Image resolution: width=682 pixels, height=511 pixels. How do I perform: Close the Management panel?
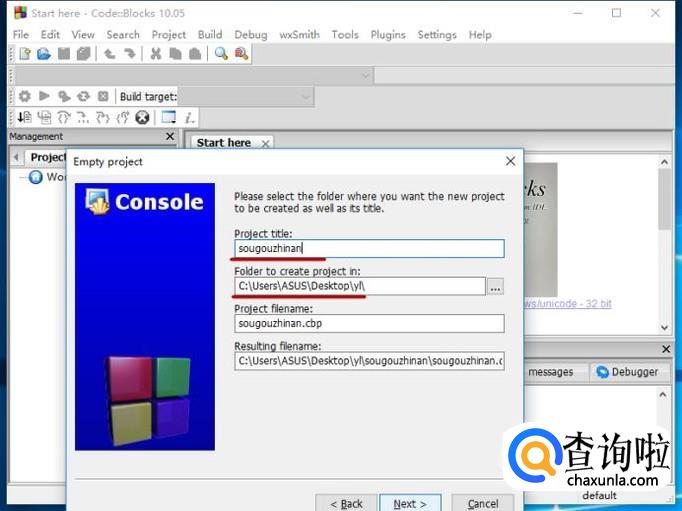170,137
